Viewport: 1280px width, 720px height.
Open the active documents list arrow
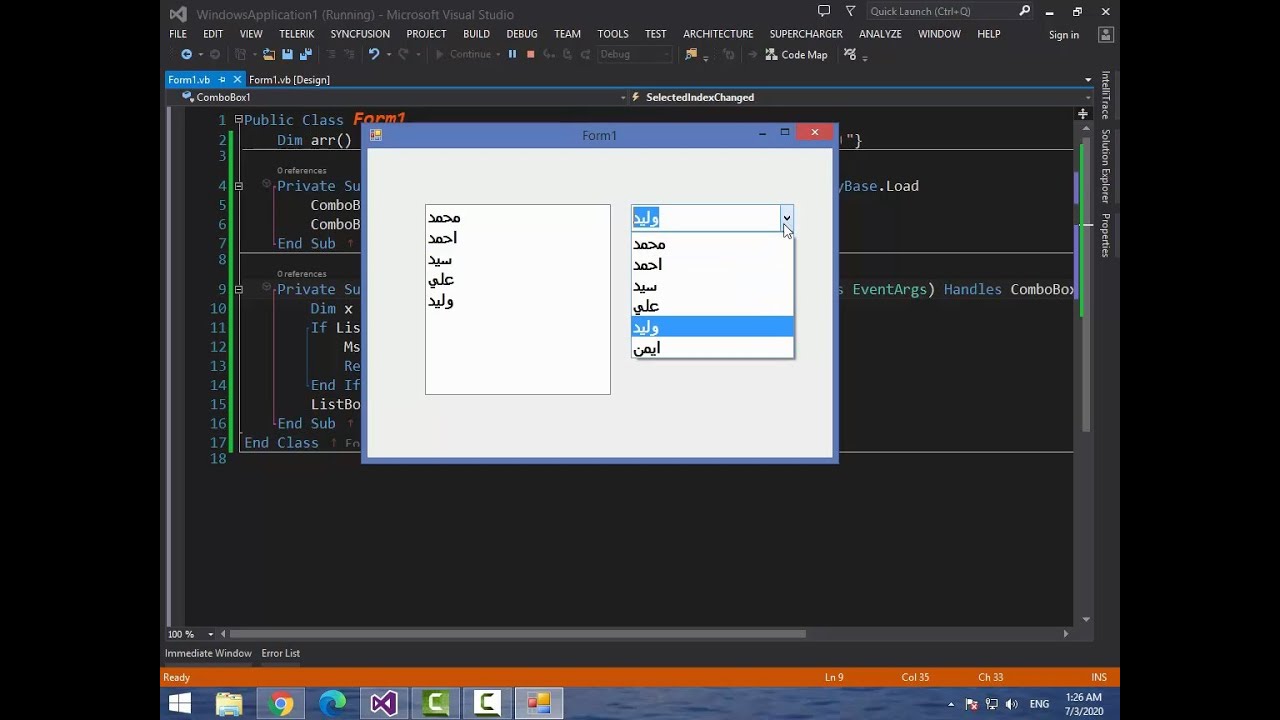(x=1088, y=80)
